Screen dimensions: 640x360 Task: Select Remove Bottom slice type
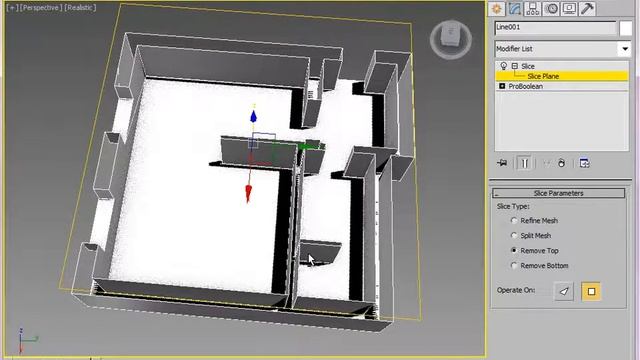tap(514, 265)
